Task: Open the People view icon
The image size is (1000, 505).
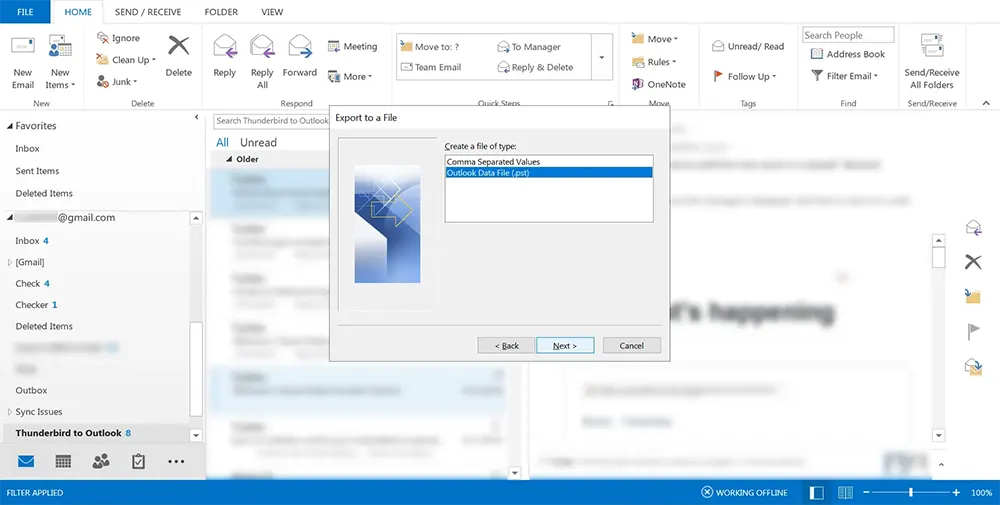Action: 101,461
